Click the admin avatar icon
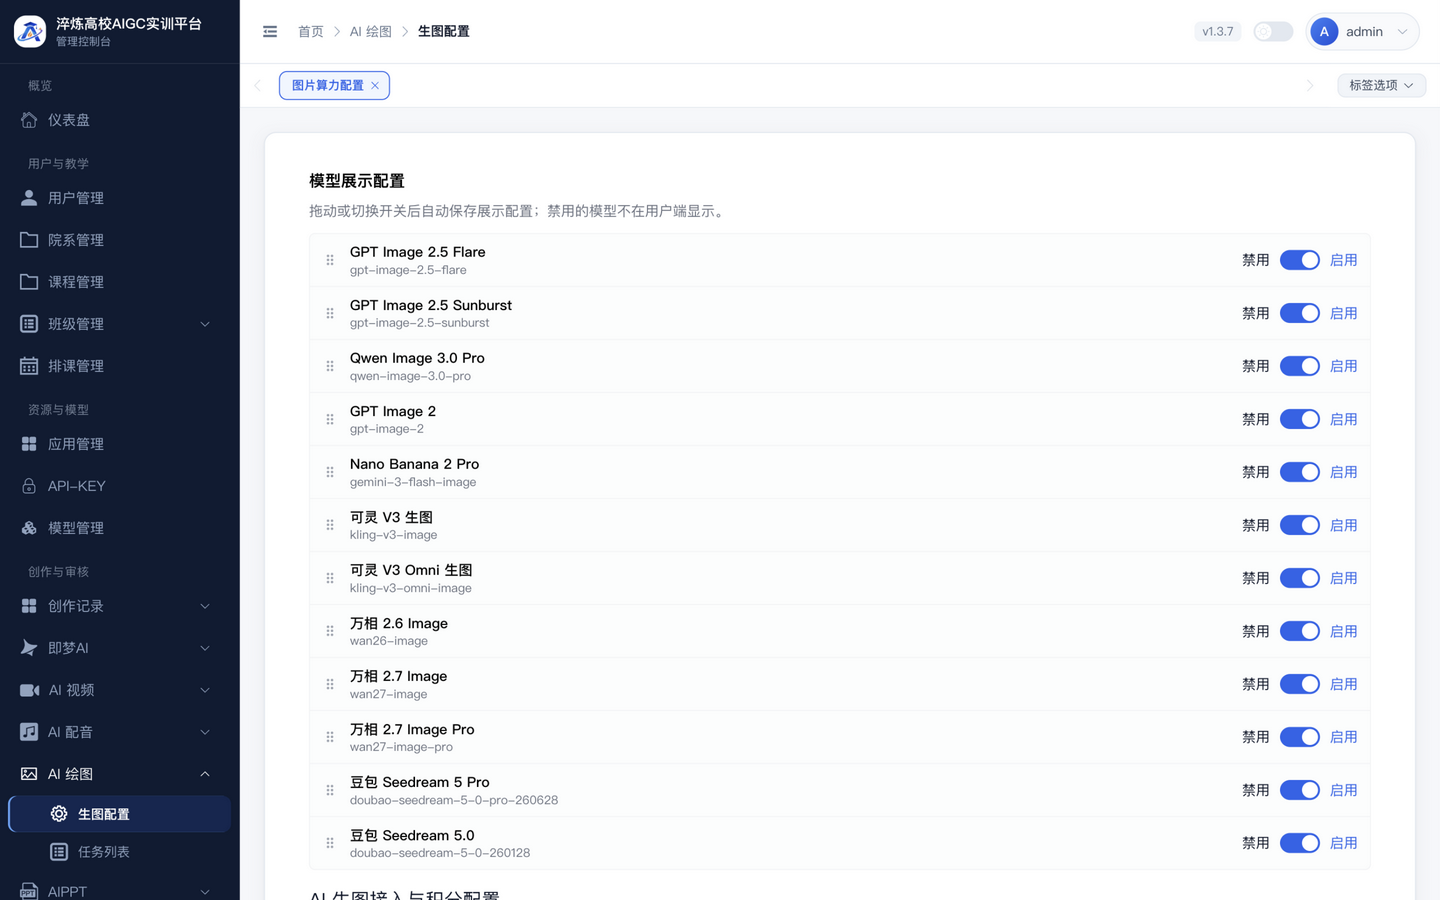1440x900 pixels. (1324, 32)
